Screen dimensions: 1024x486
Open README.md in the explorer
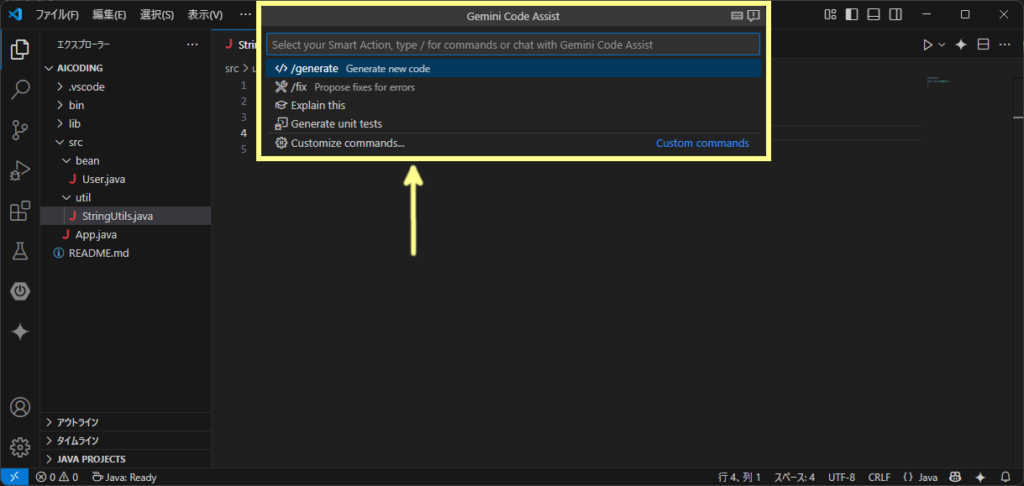(125, 253)
